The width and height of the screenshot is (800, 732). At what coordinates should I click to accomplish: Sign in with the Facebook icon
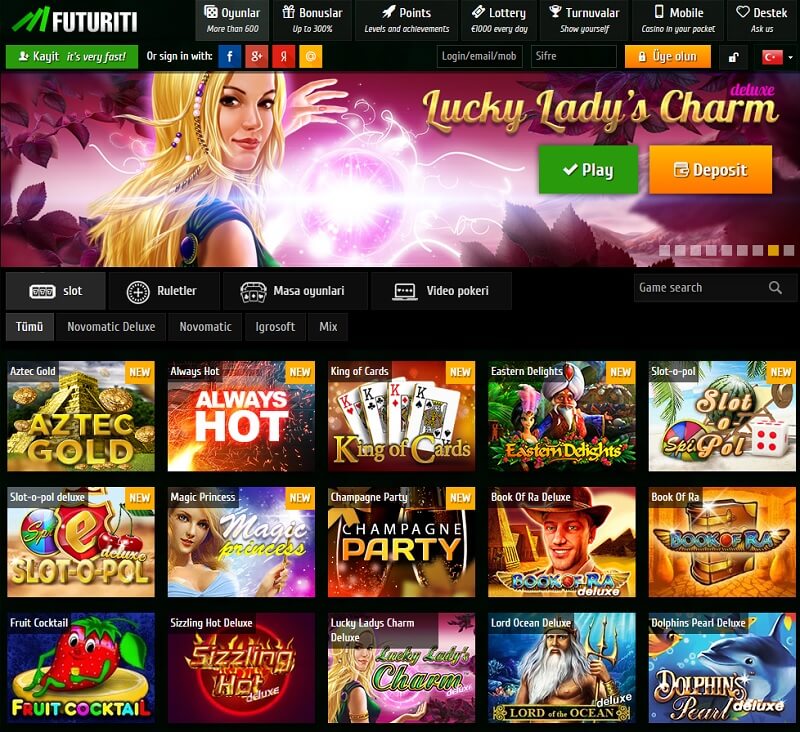click(230, 56)
